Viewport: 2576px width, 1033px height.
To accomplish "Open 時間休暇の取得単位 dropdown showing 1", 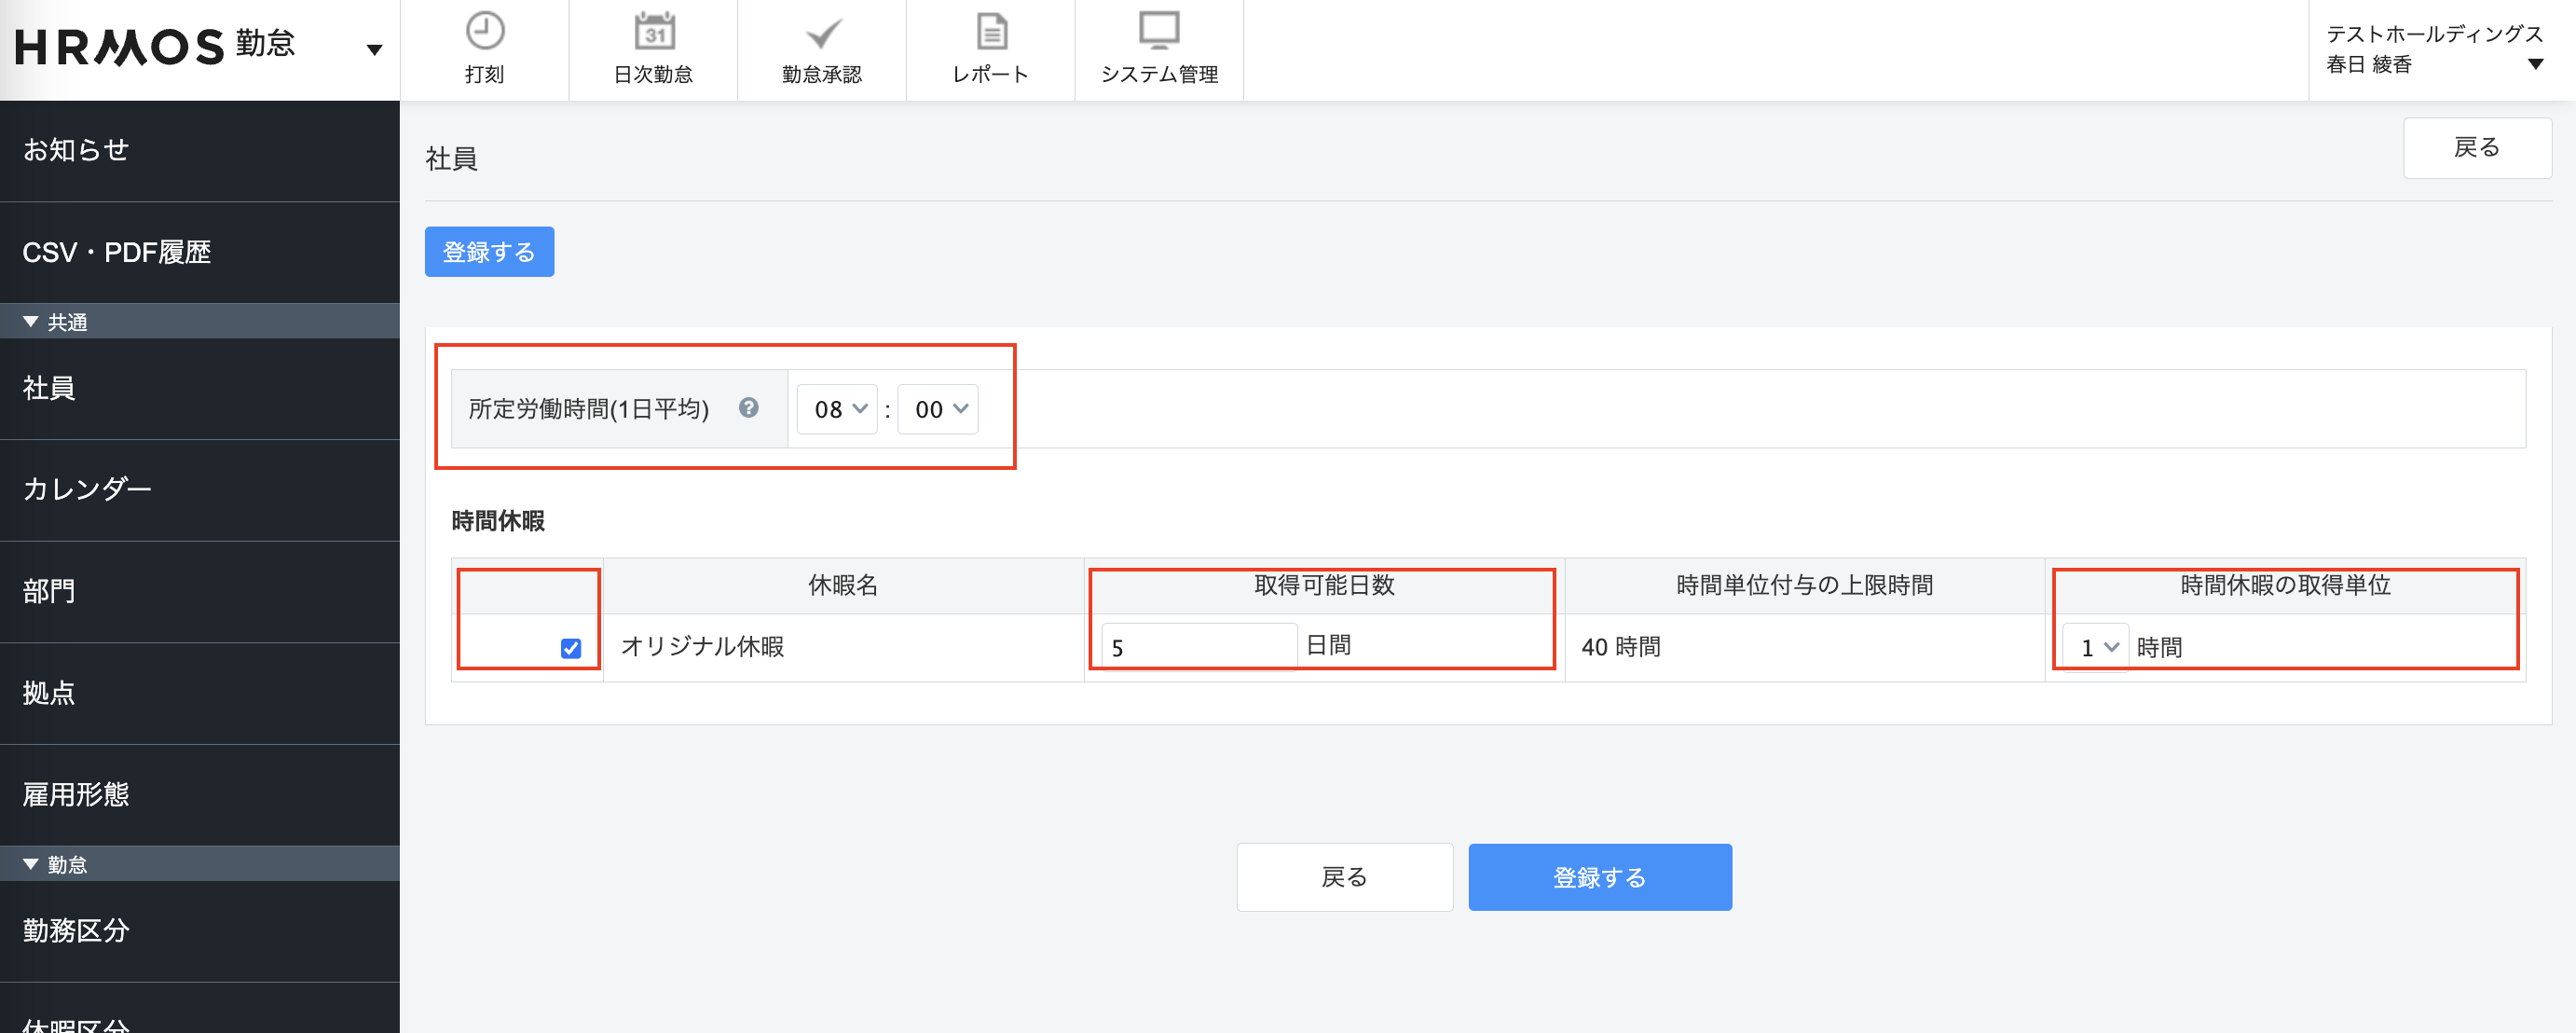I will coord(2097,647).
